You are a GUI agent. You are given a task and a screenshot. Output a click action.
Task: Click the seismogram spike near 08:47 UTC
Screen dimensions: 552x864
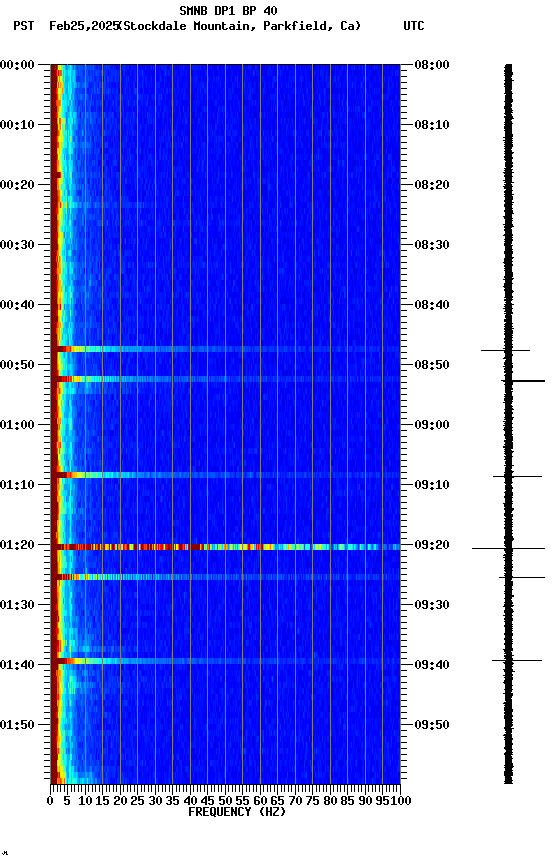pos(506,350)
